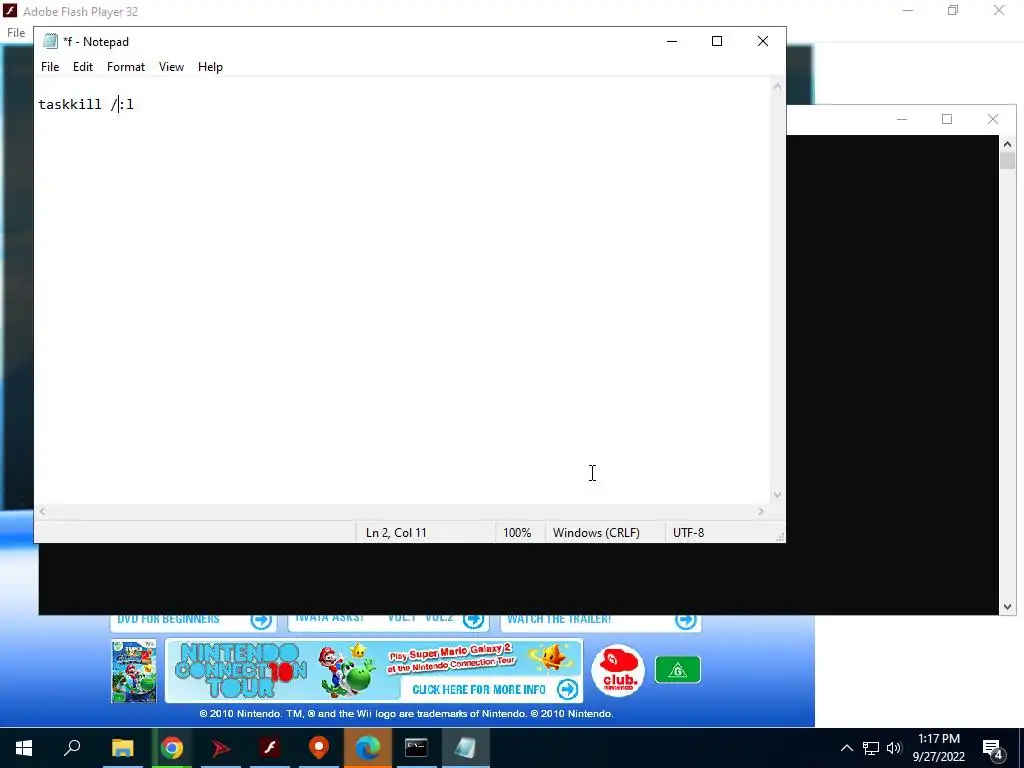Click the console window scrollbar thumb
The image size is (1024, 768).
[1007, 161]
